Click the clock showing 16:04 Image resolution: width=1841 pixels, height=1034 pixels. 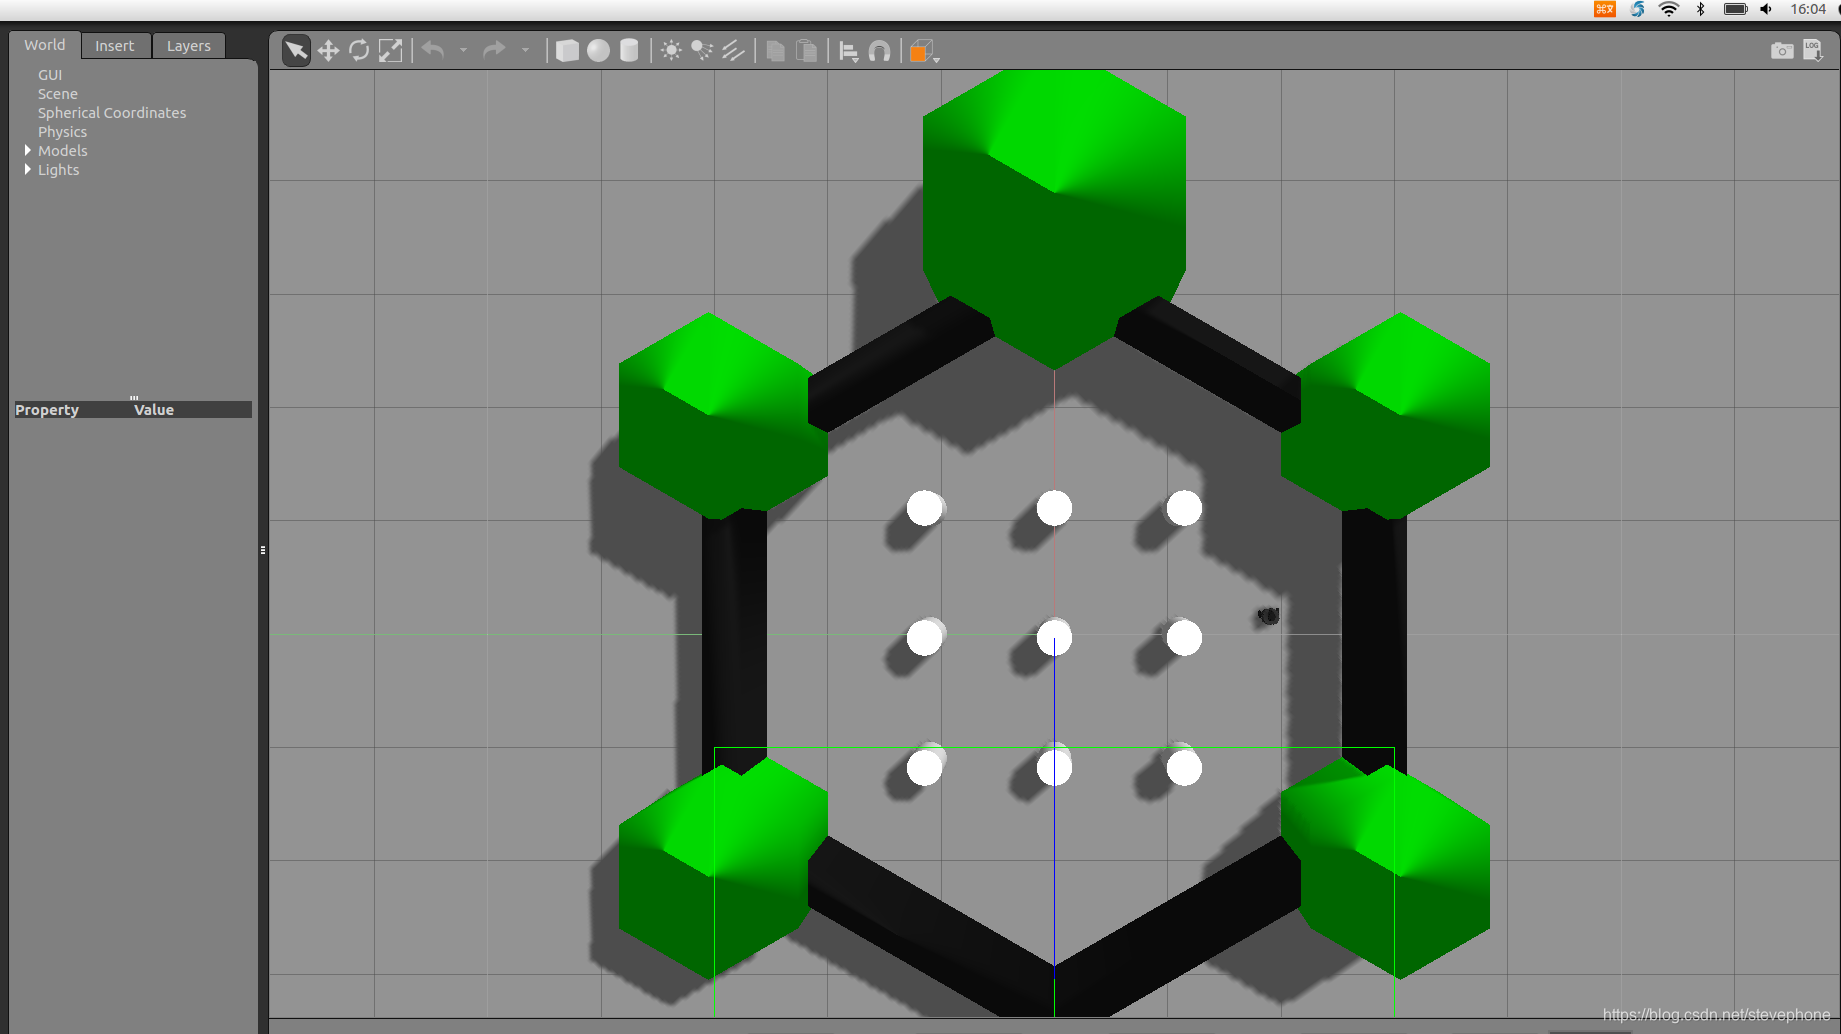[1808, 9]
